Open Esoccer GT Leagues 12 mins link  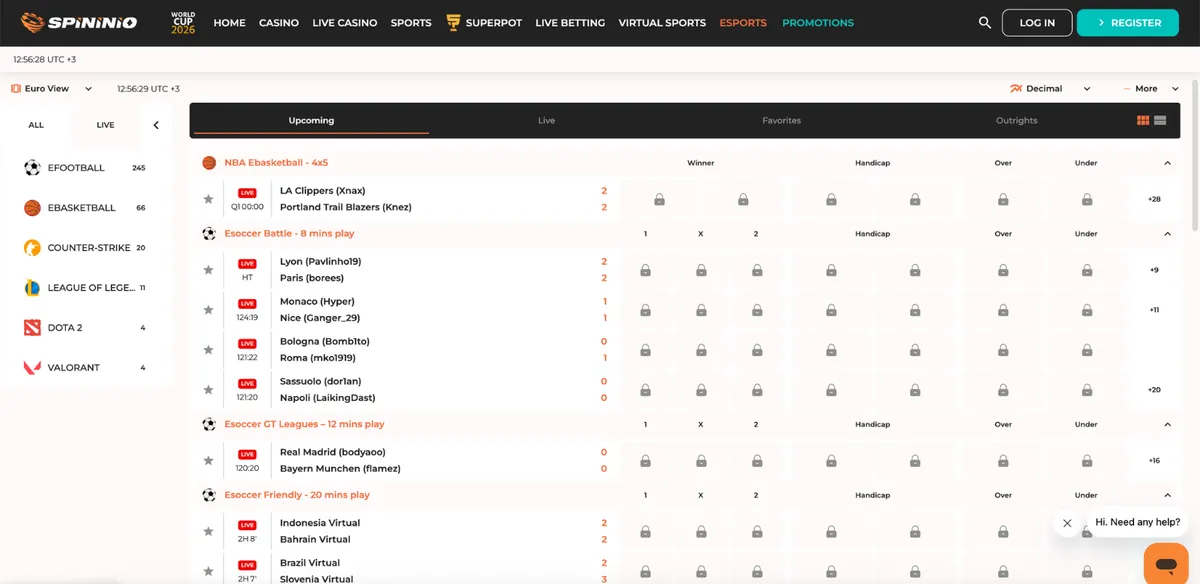click(304, 424)
